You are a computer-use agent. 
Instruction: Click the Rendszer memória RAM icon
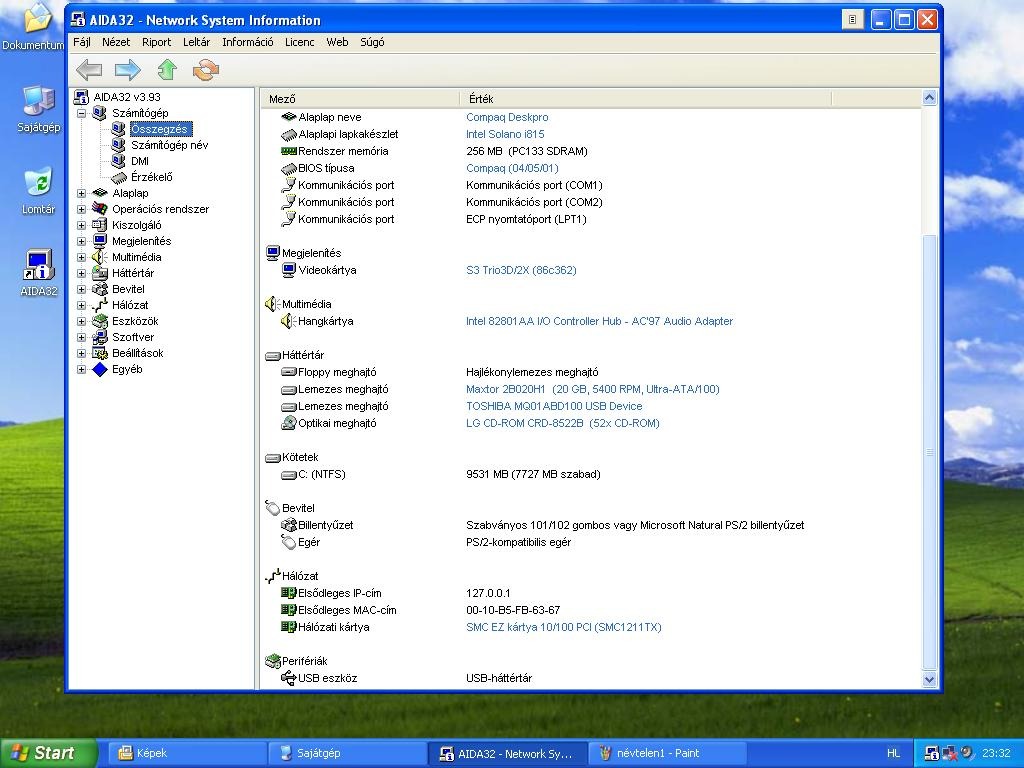[x=289, y=151]
